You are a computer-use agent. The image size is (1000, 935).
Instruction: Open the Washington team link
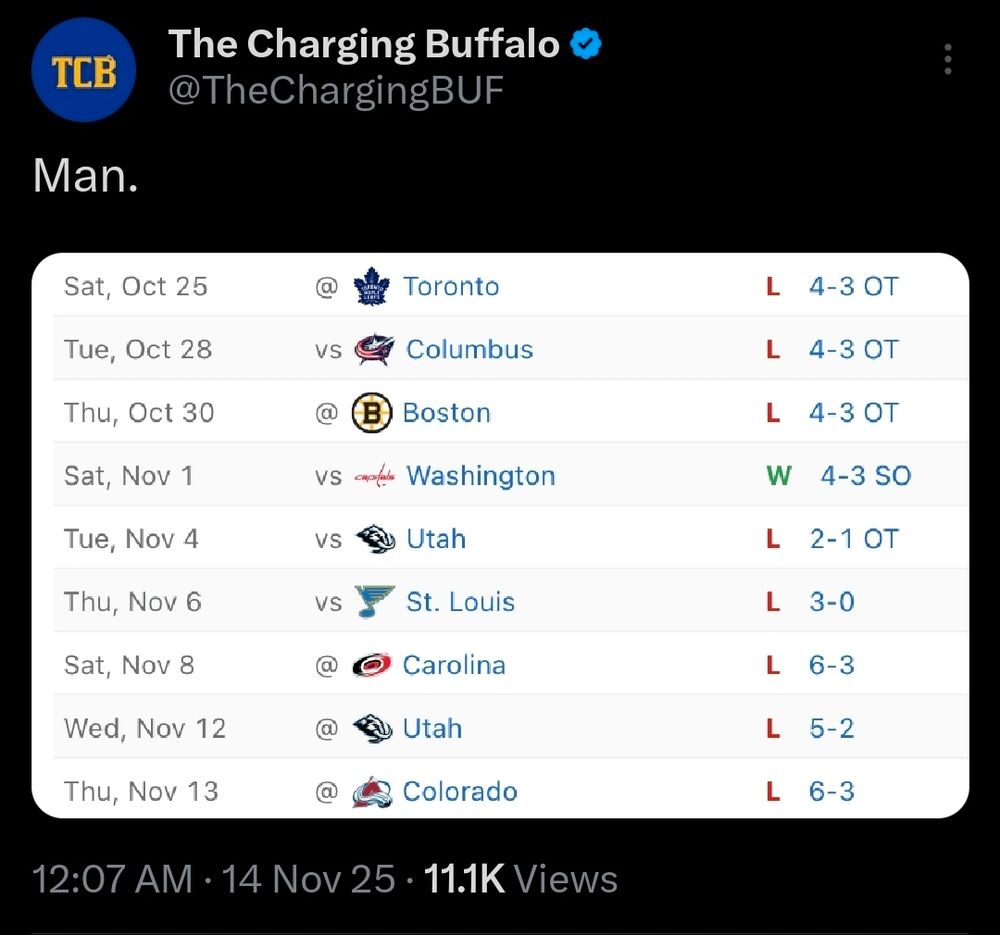pos(480,476)
